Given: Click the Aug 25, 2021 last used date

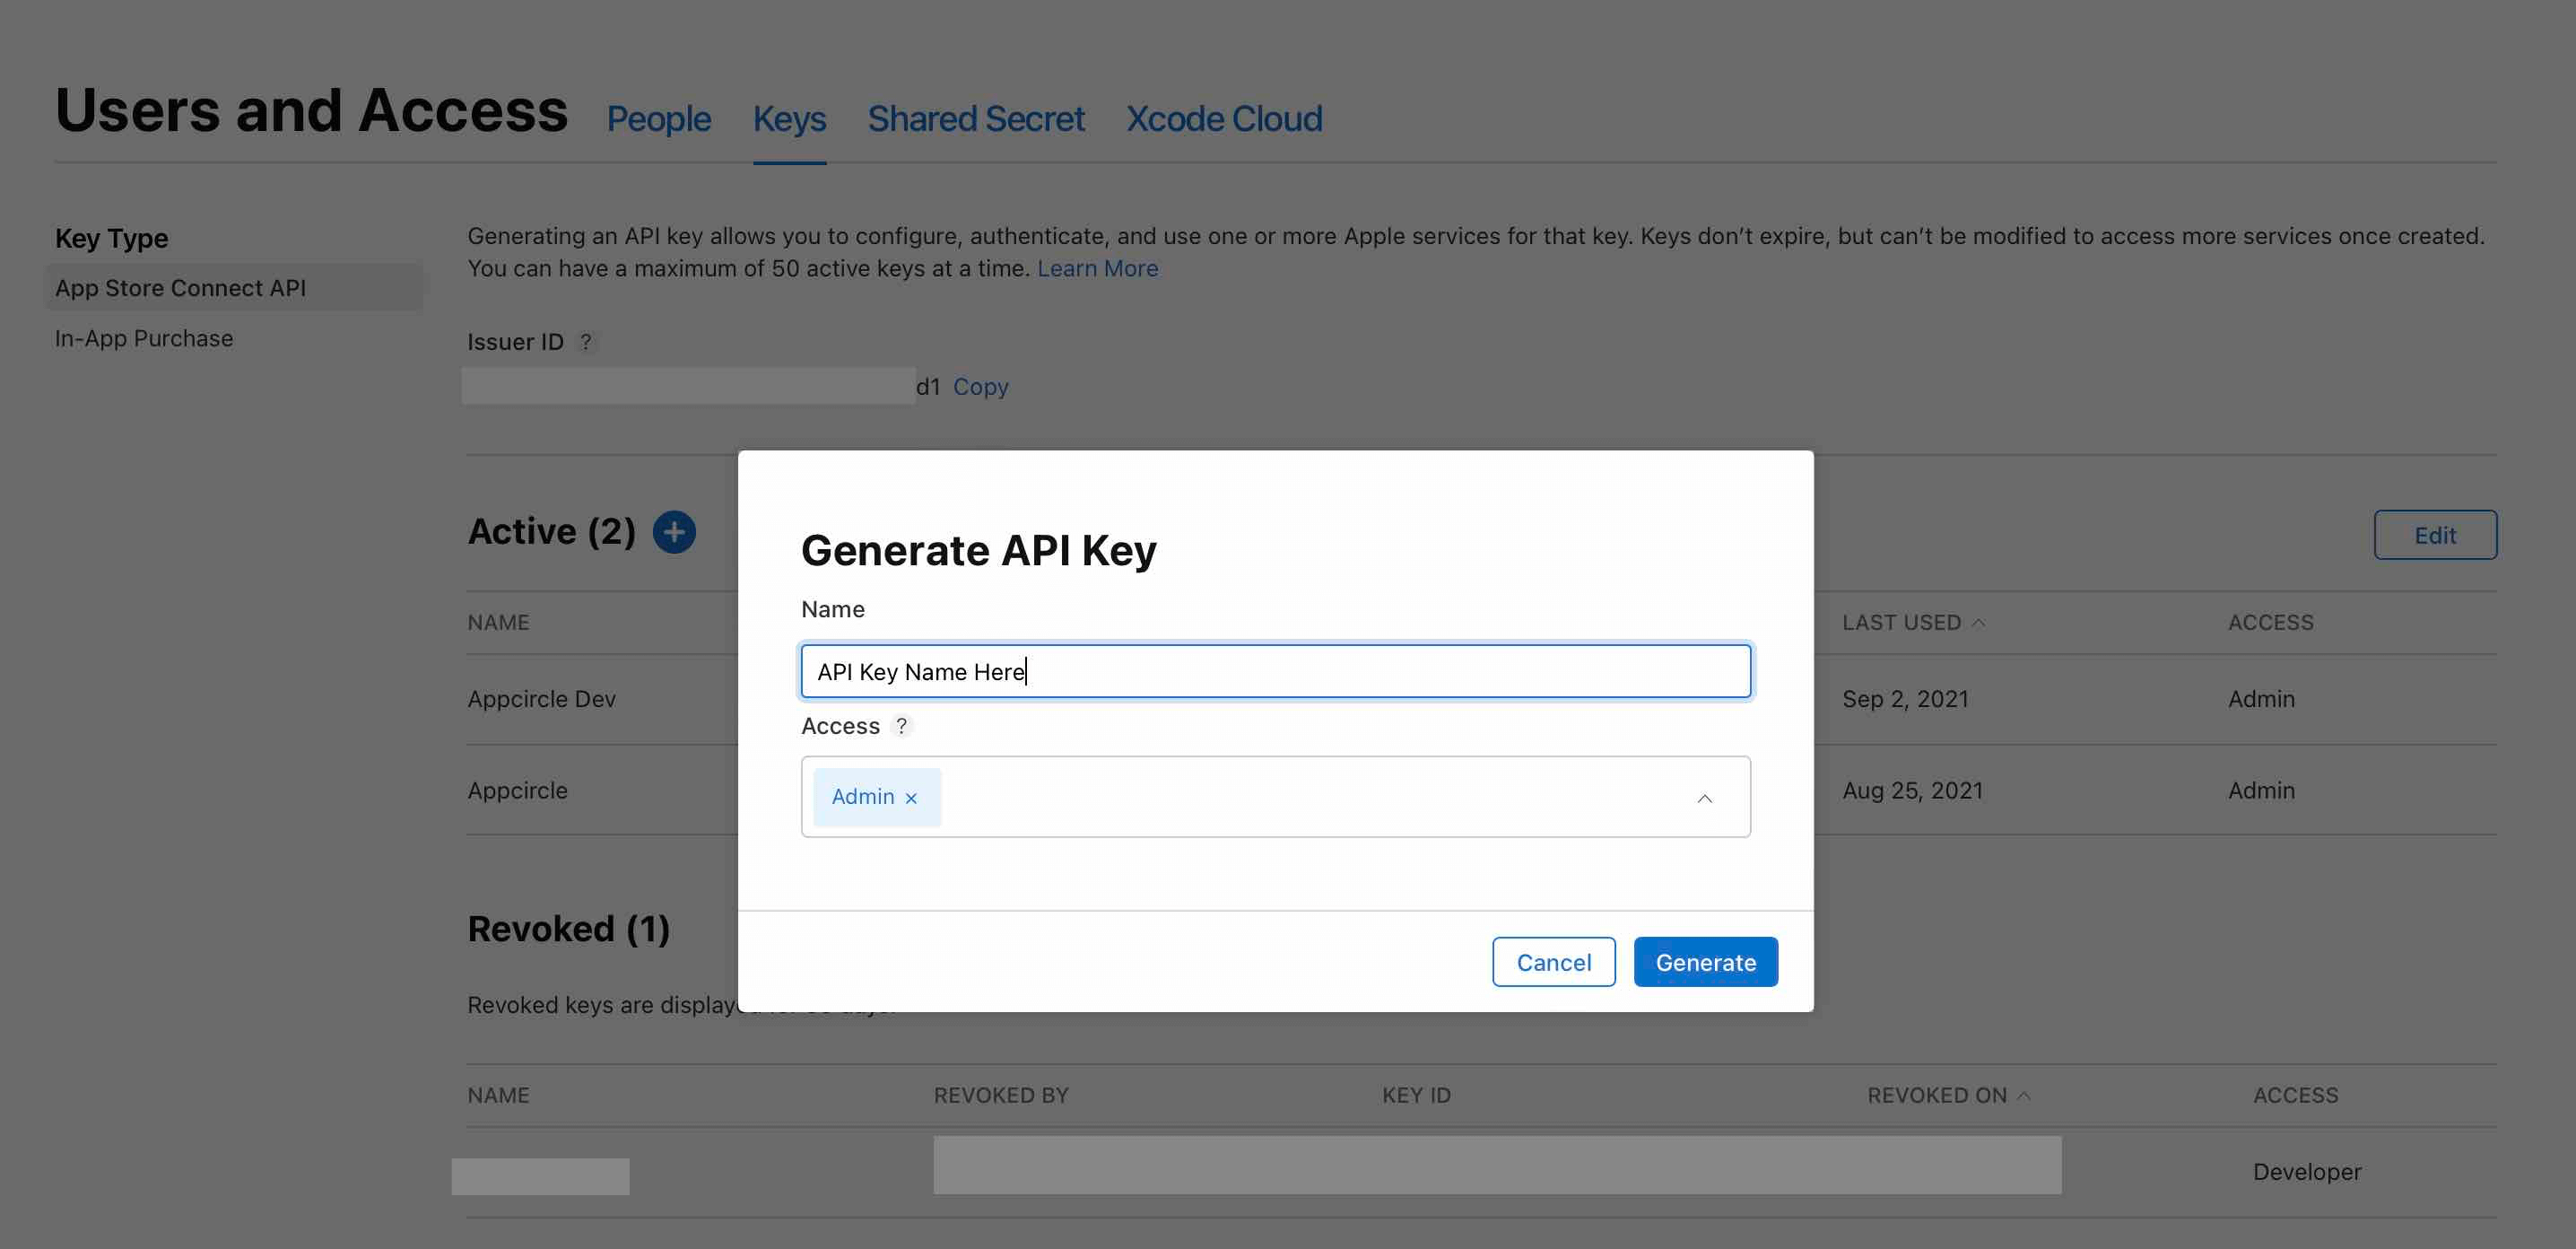Looking at the screenshot, I should (1912, 791).
